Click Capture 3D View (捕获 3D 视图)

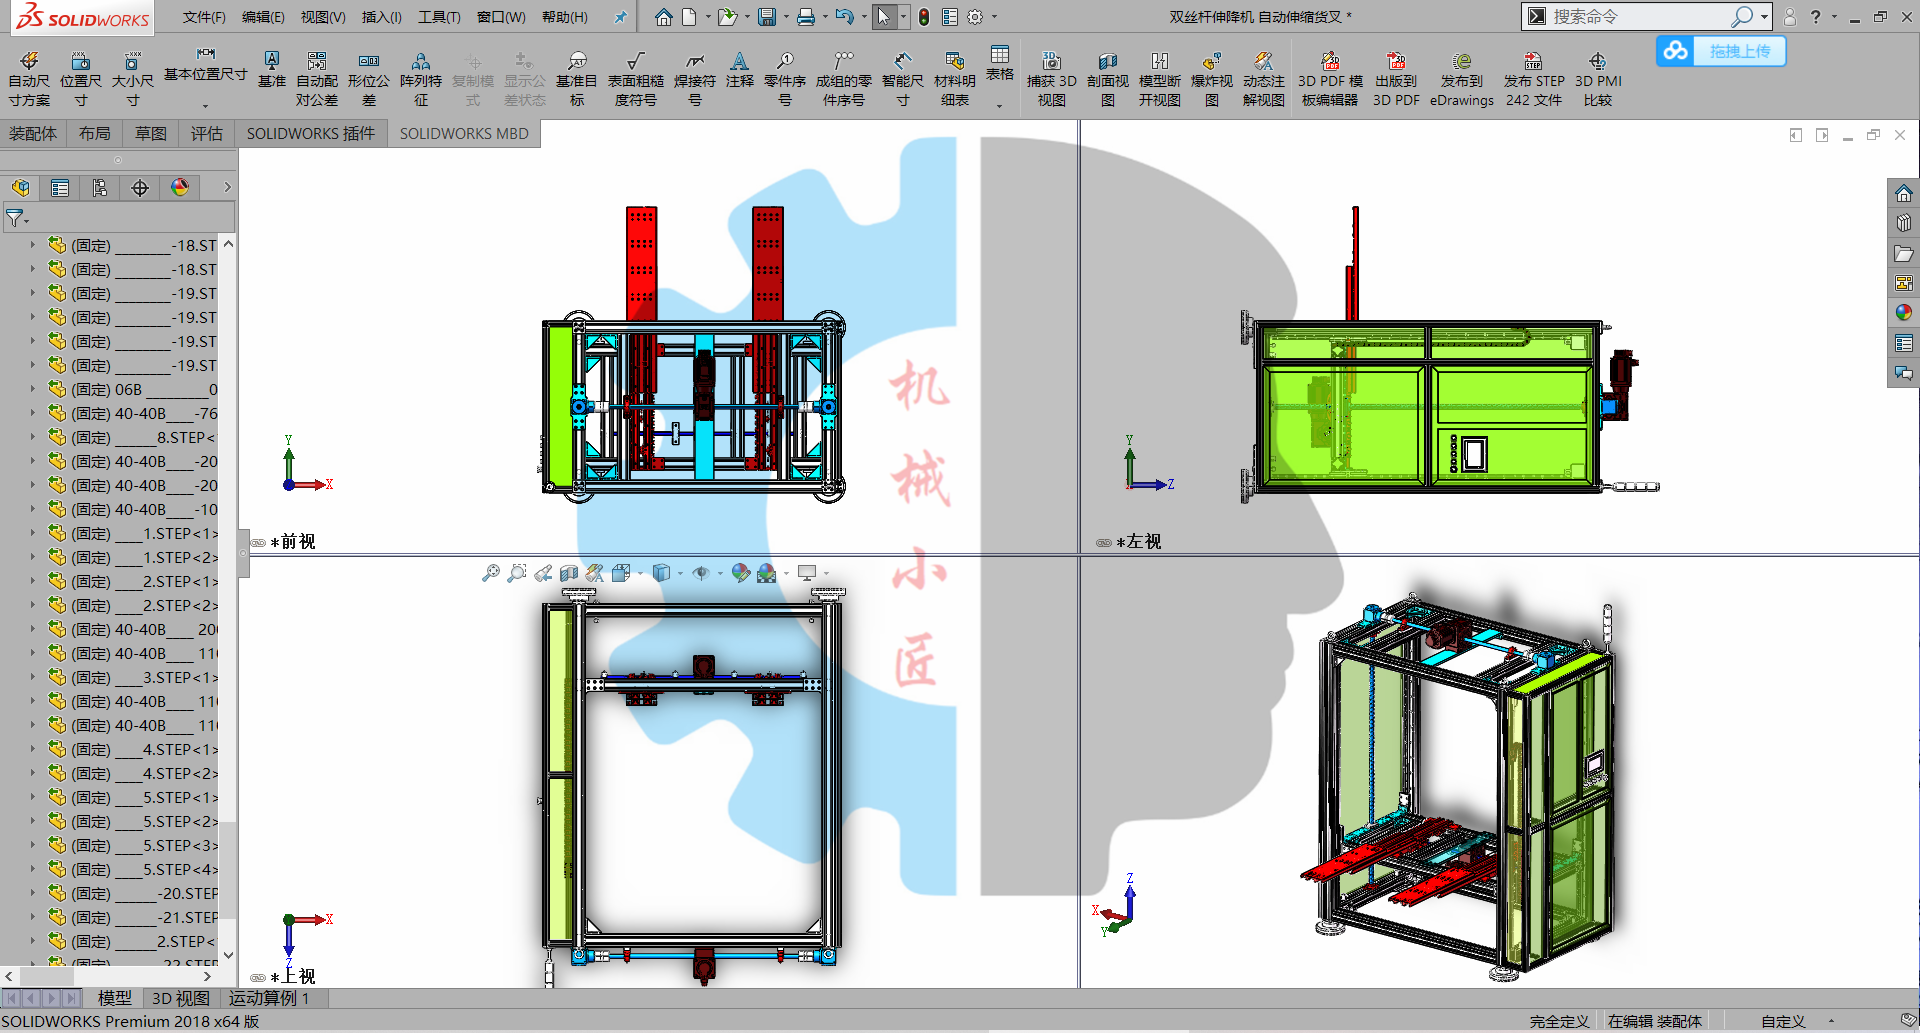point(1052,80)
